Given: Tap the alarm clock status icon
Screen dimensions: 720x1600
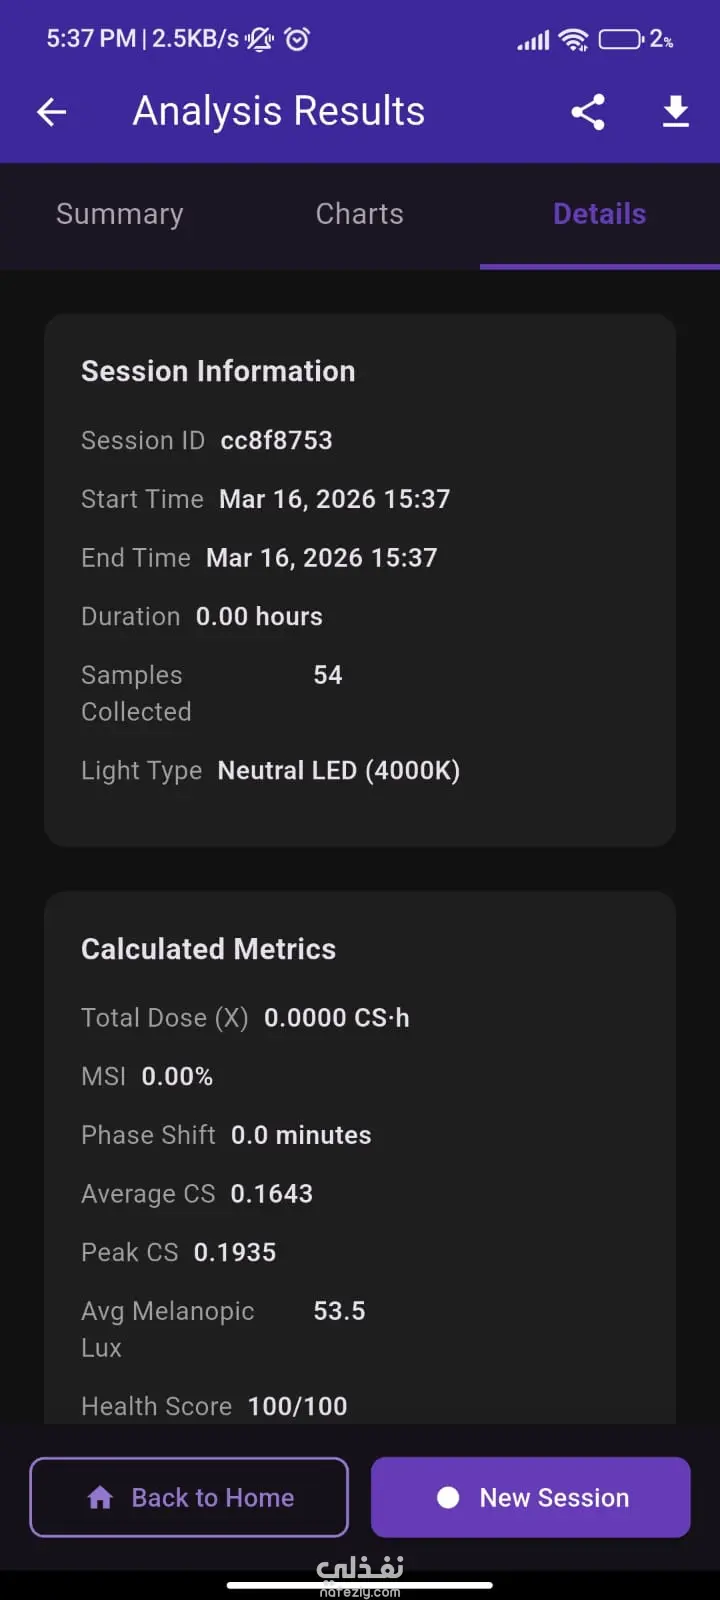Looking at the screenshot, I should (297, 39).
